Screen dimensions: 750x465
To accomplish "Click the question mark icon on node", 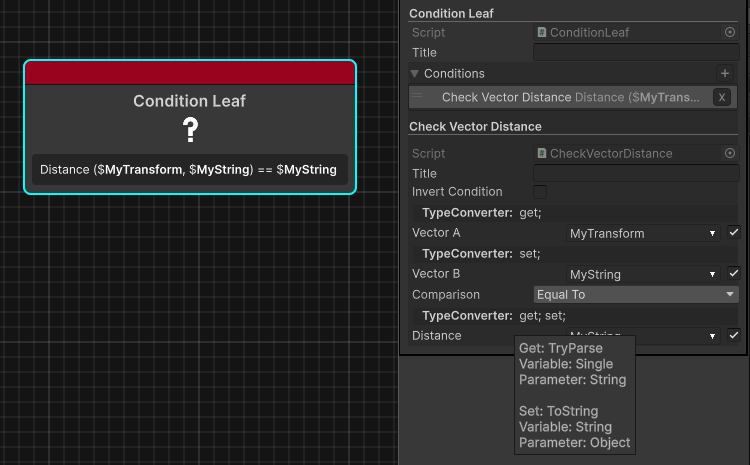I will (x=190, y=129).
